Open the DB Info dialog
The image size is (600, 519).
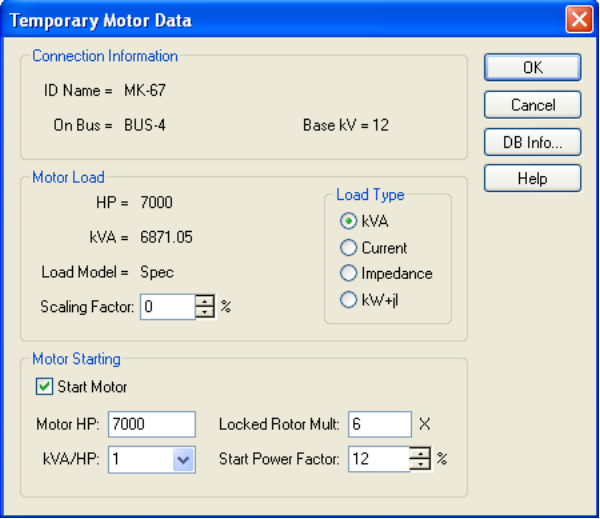coord(532,141)
